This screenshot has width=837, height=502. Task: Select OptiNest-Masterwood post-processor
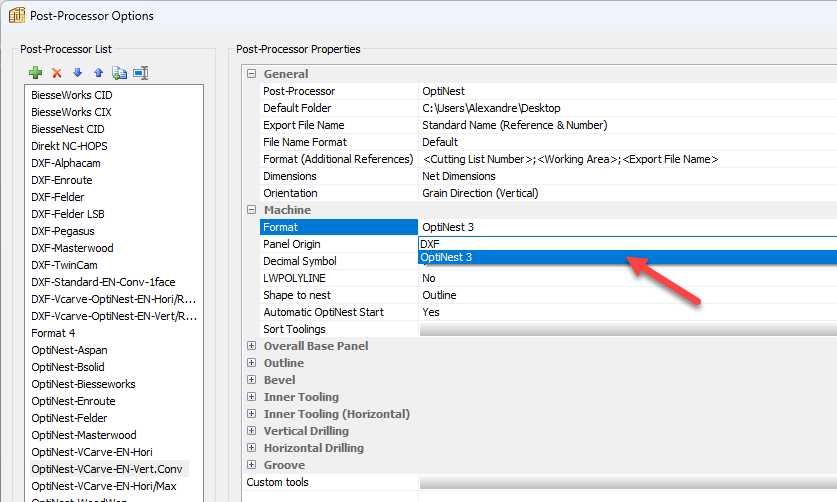(x=84, y=435)
